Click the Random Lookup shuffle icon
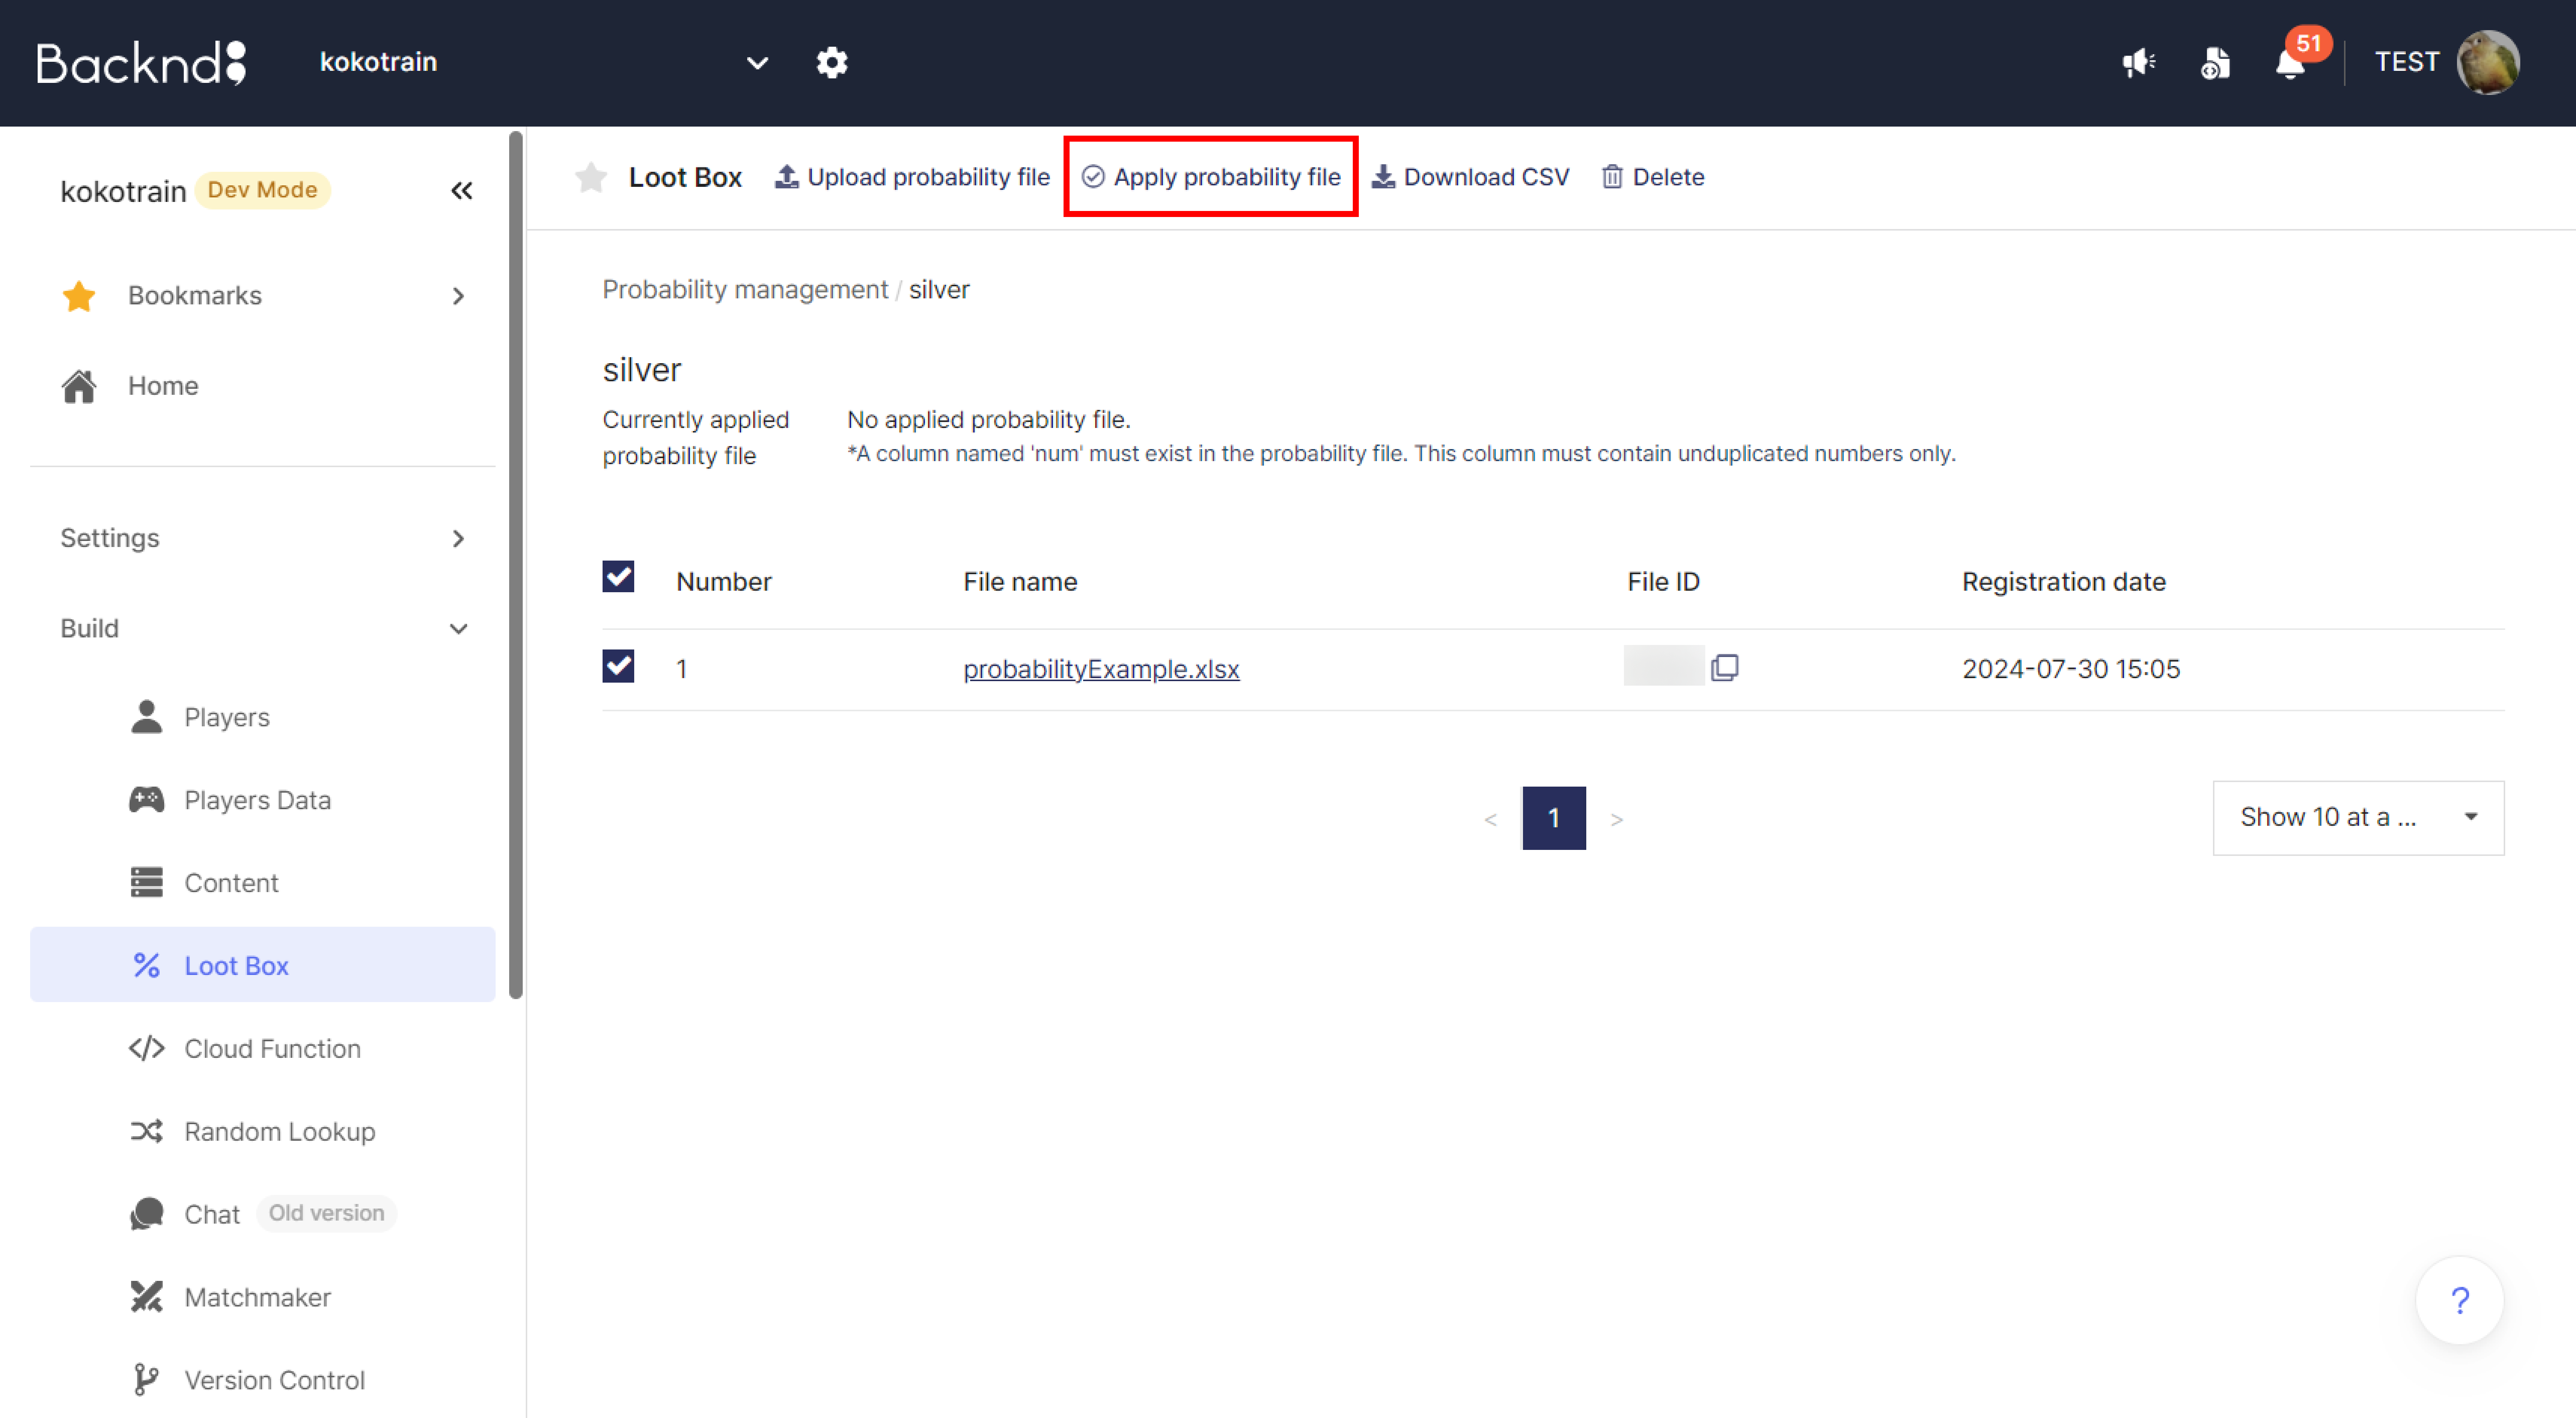Image resolution: width=2576 pixels, height=1418 pixels. [147, 1131]
